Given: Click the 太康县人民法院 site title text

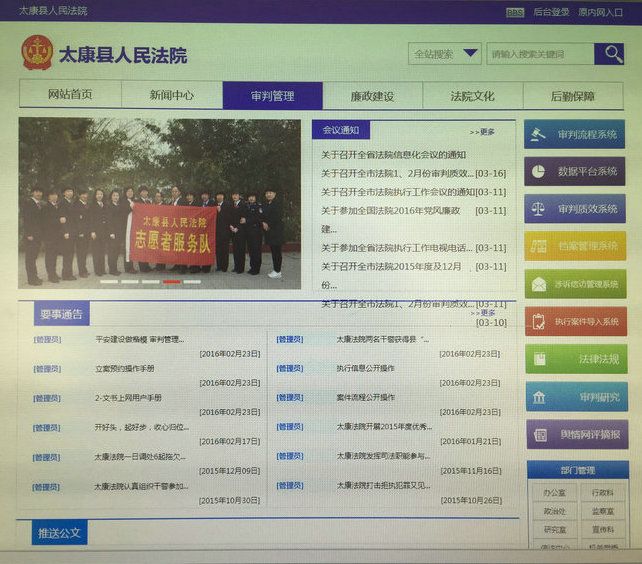Looking at the screenshot, I should pos(123,55).
